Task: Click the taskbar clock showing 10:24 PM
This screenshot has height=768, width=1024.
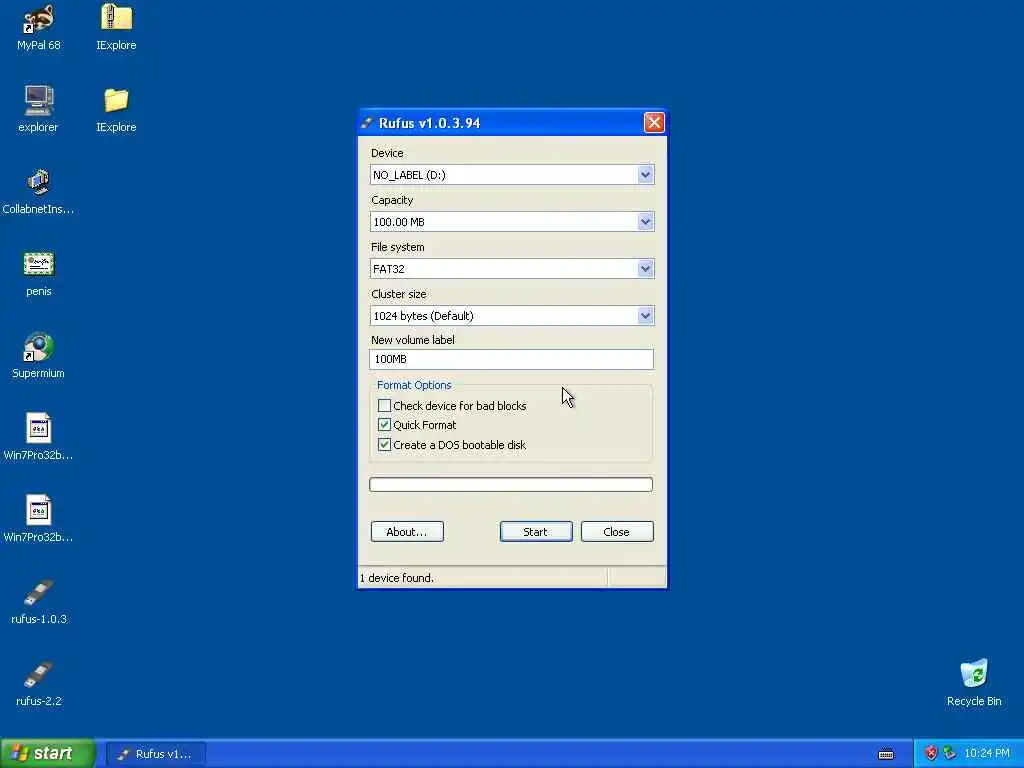Action: (x=987, y=754)
